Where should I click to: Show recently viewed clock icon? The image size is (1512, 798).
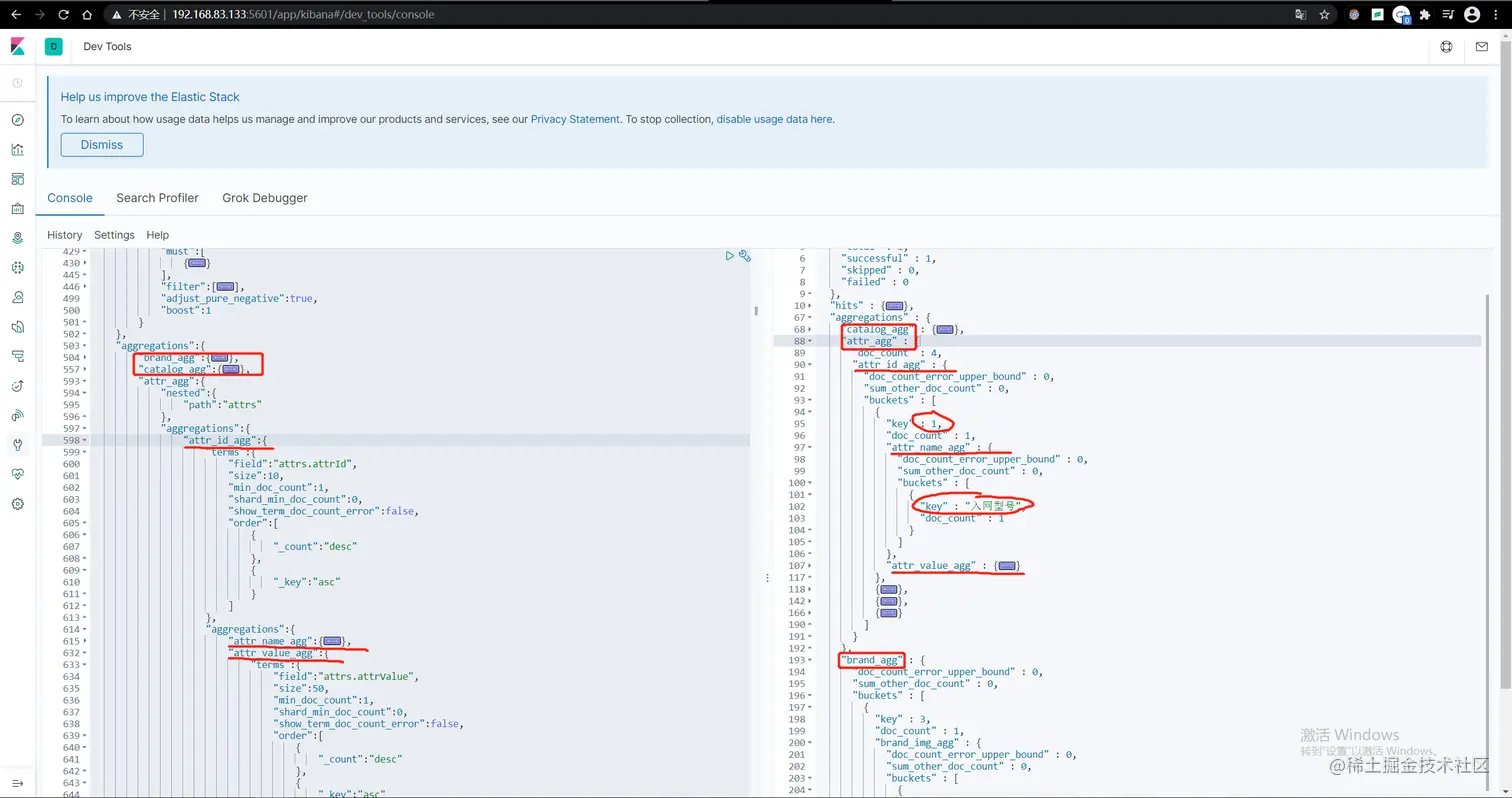tap(17, 83)
